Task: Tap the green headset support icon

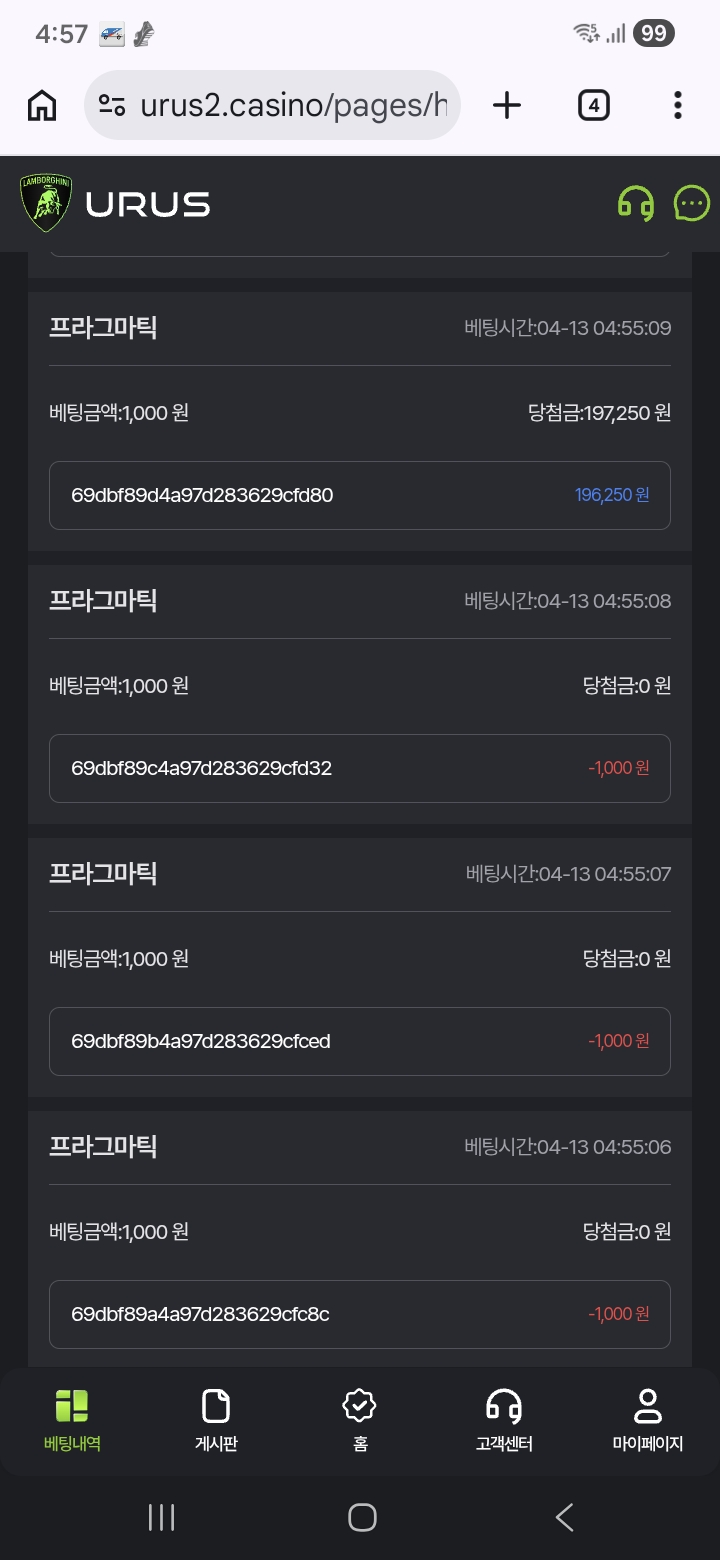Action: [636, 204]
